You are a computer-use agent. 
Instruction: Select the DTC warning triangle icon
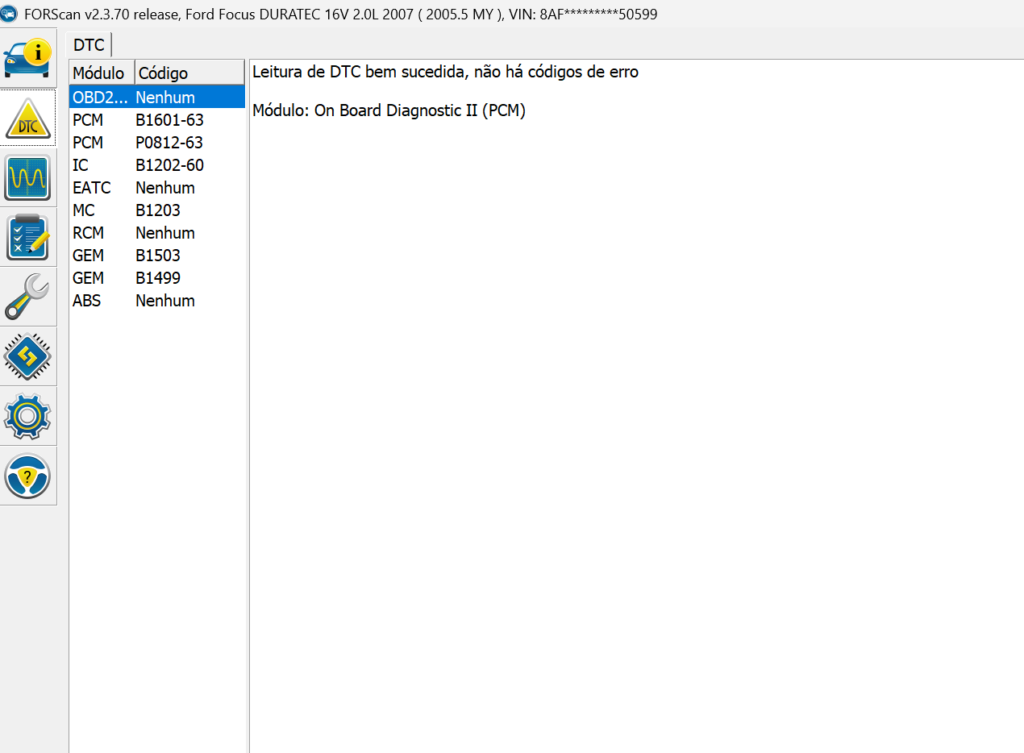point(28,119)
